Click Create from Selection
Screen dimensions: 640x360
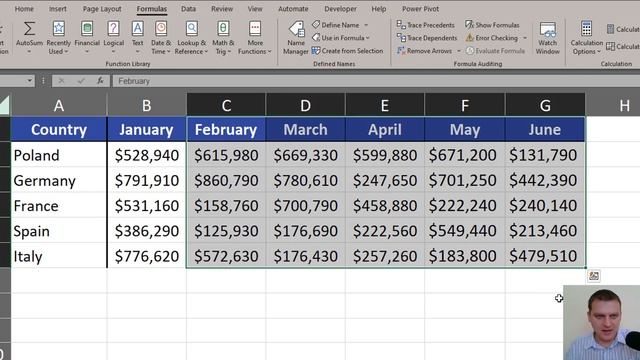tap(348, 51)
